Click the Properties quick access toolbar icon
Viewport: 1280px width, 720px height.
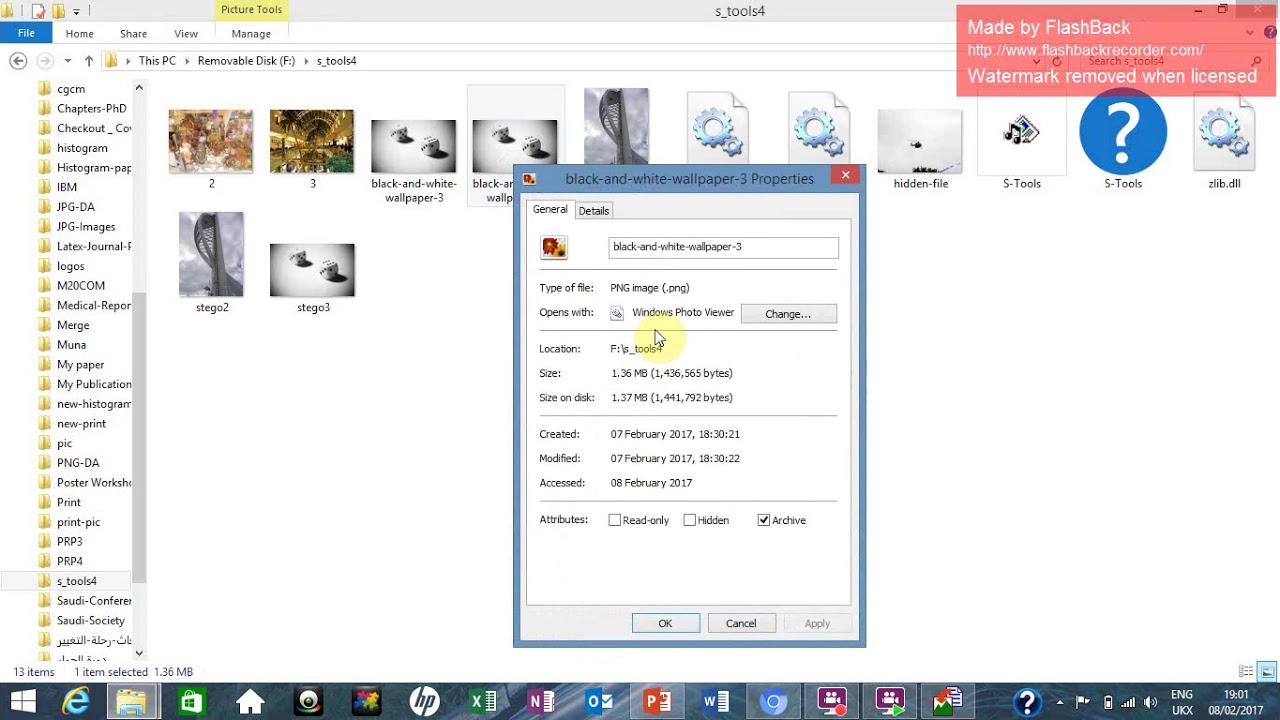38,12
